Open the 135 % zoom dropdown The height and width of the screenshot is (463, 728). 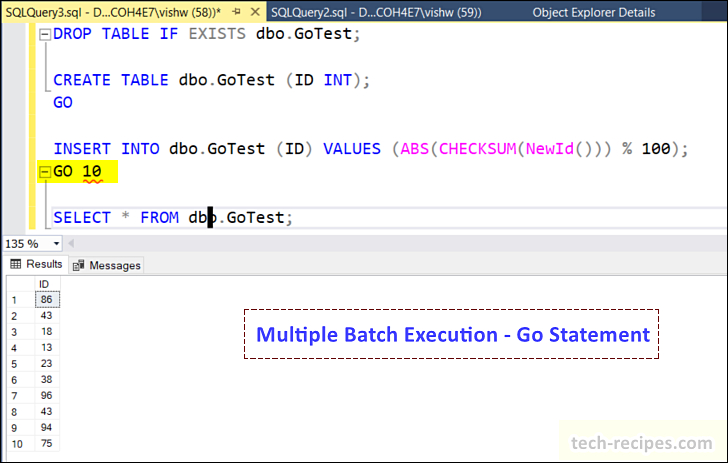pyautogui.click(x=56, y=244)
